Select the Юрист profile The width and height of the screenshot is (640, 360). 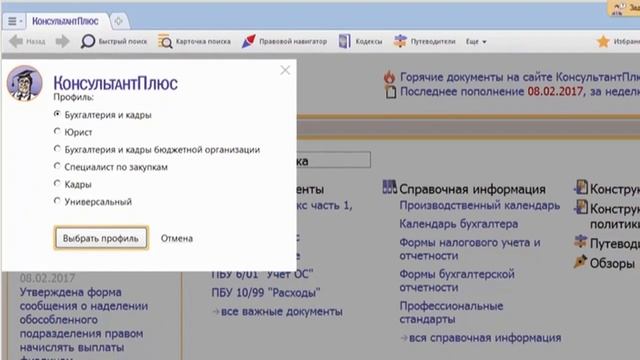click(x=57, y=131)
